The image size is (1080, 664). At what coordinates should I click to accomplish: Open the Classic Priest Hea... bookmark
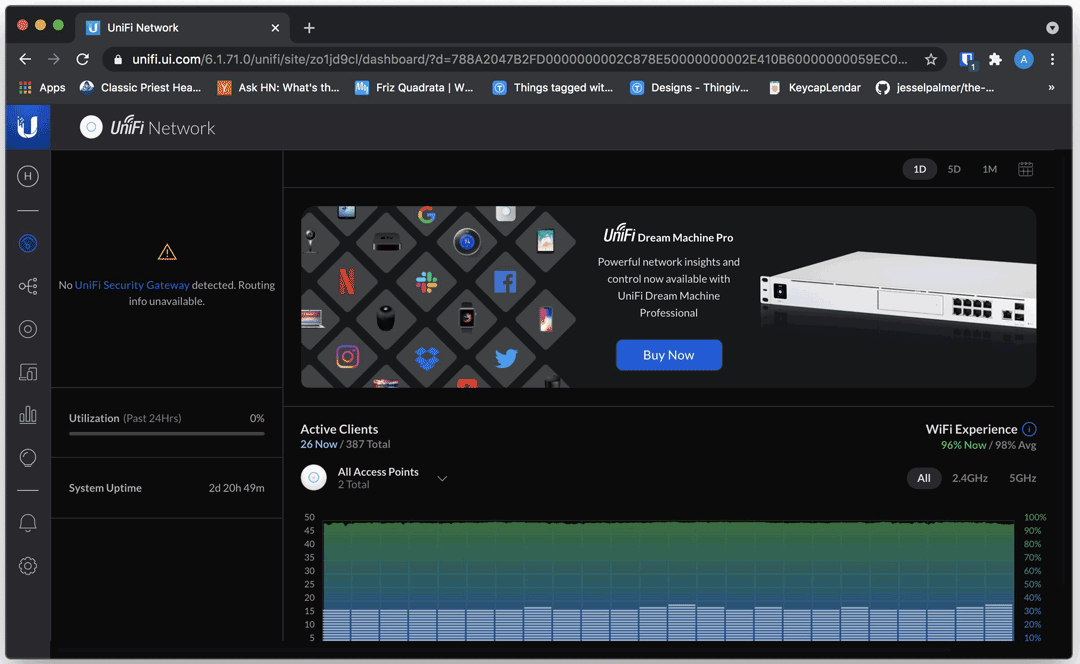[141, 87]
